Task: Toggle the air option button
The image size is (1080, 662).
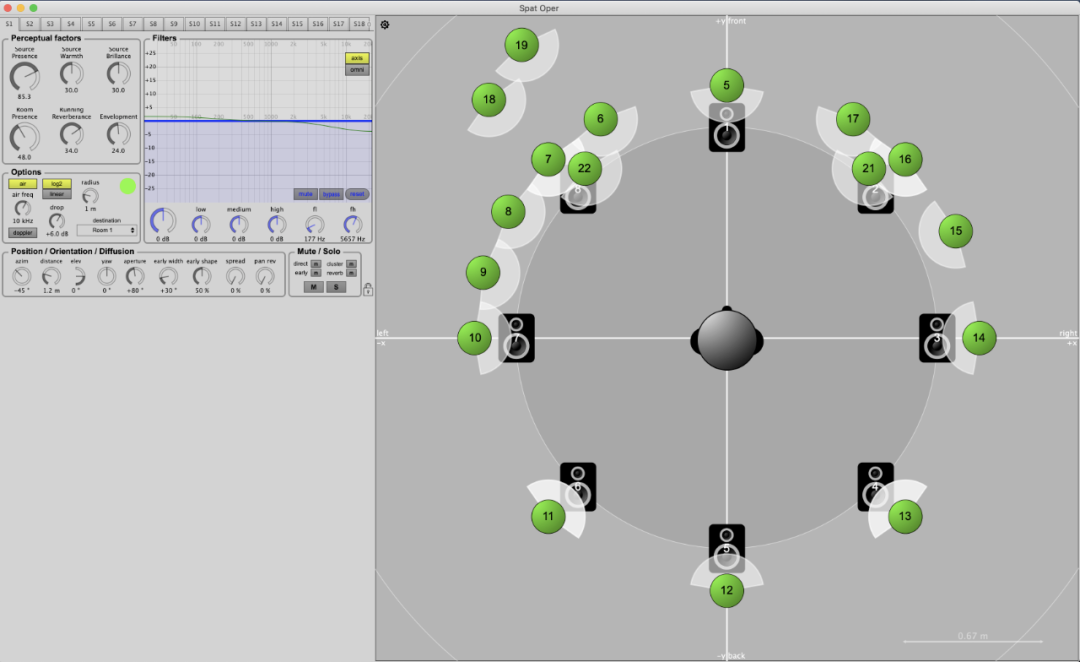Action: [23, 184]
